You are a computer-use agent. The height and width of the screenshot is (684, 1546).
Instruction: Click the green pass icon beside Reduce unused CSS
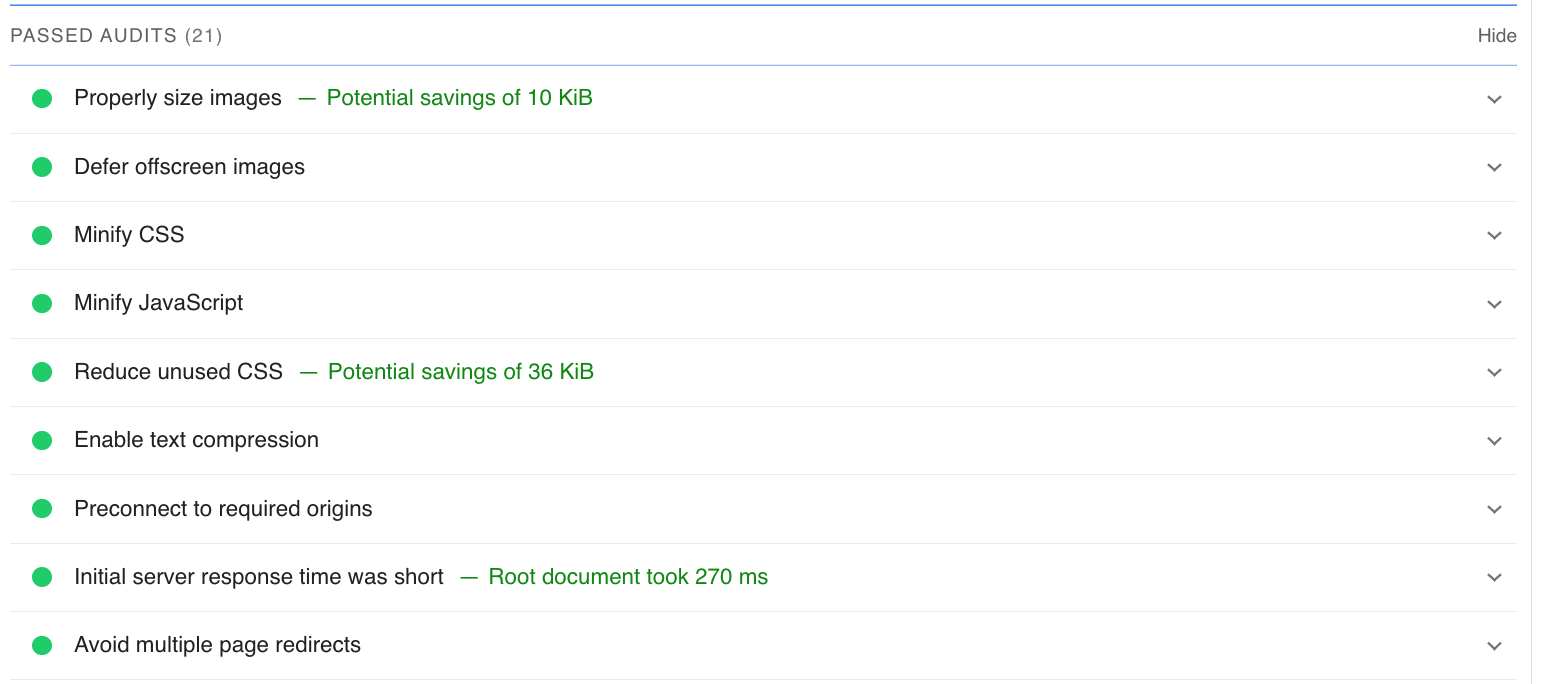(42, 371)
